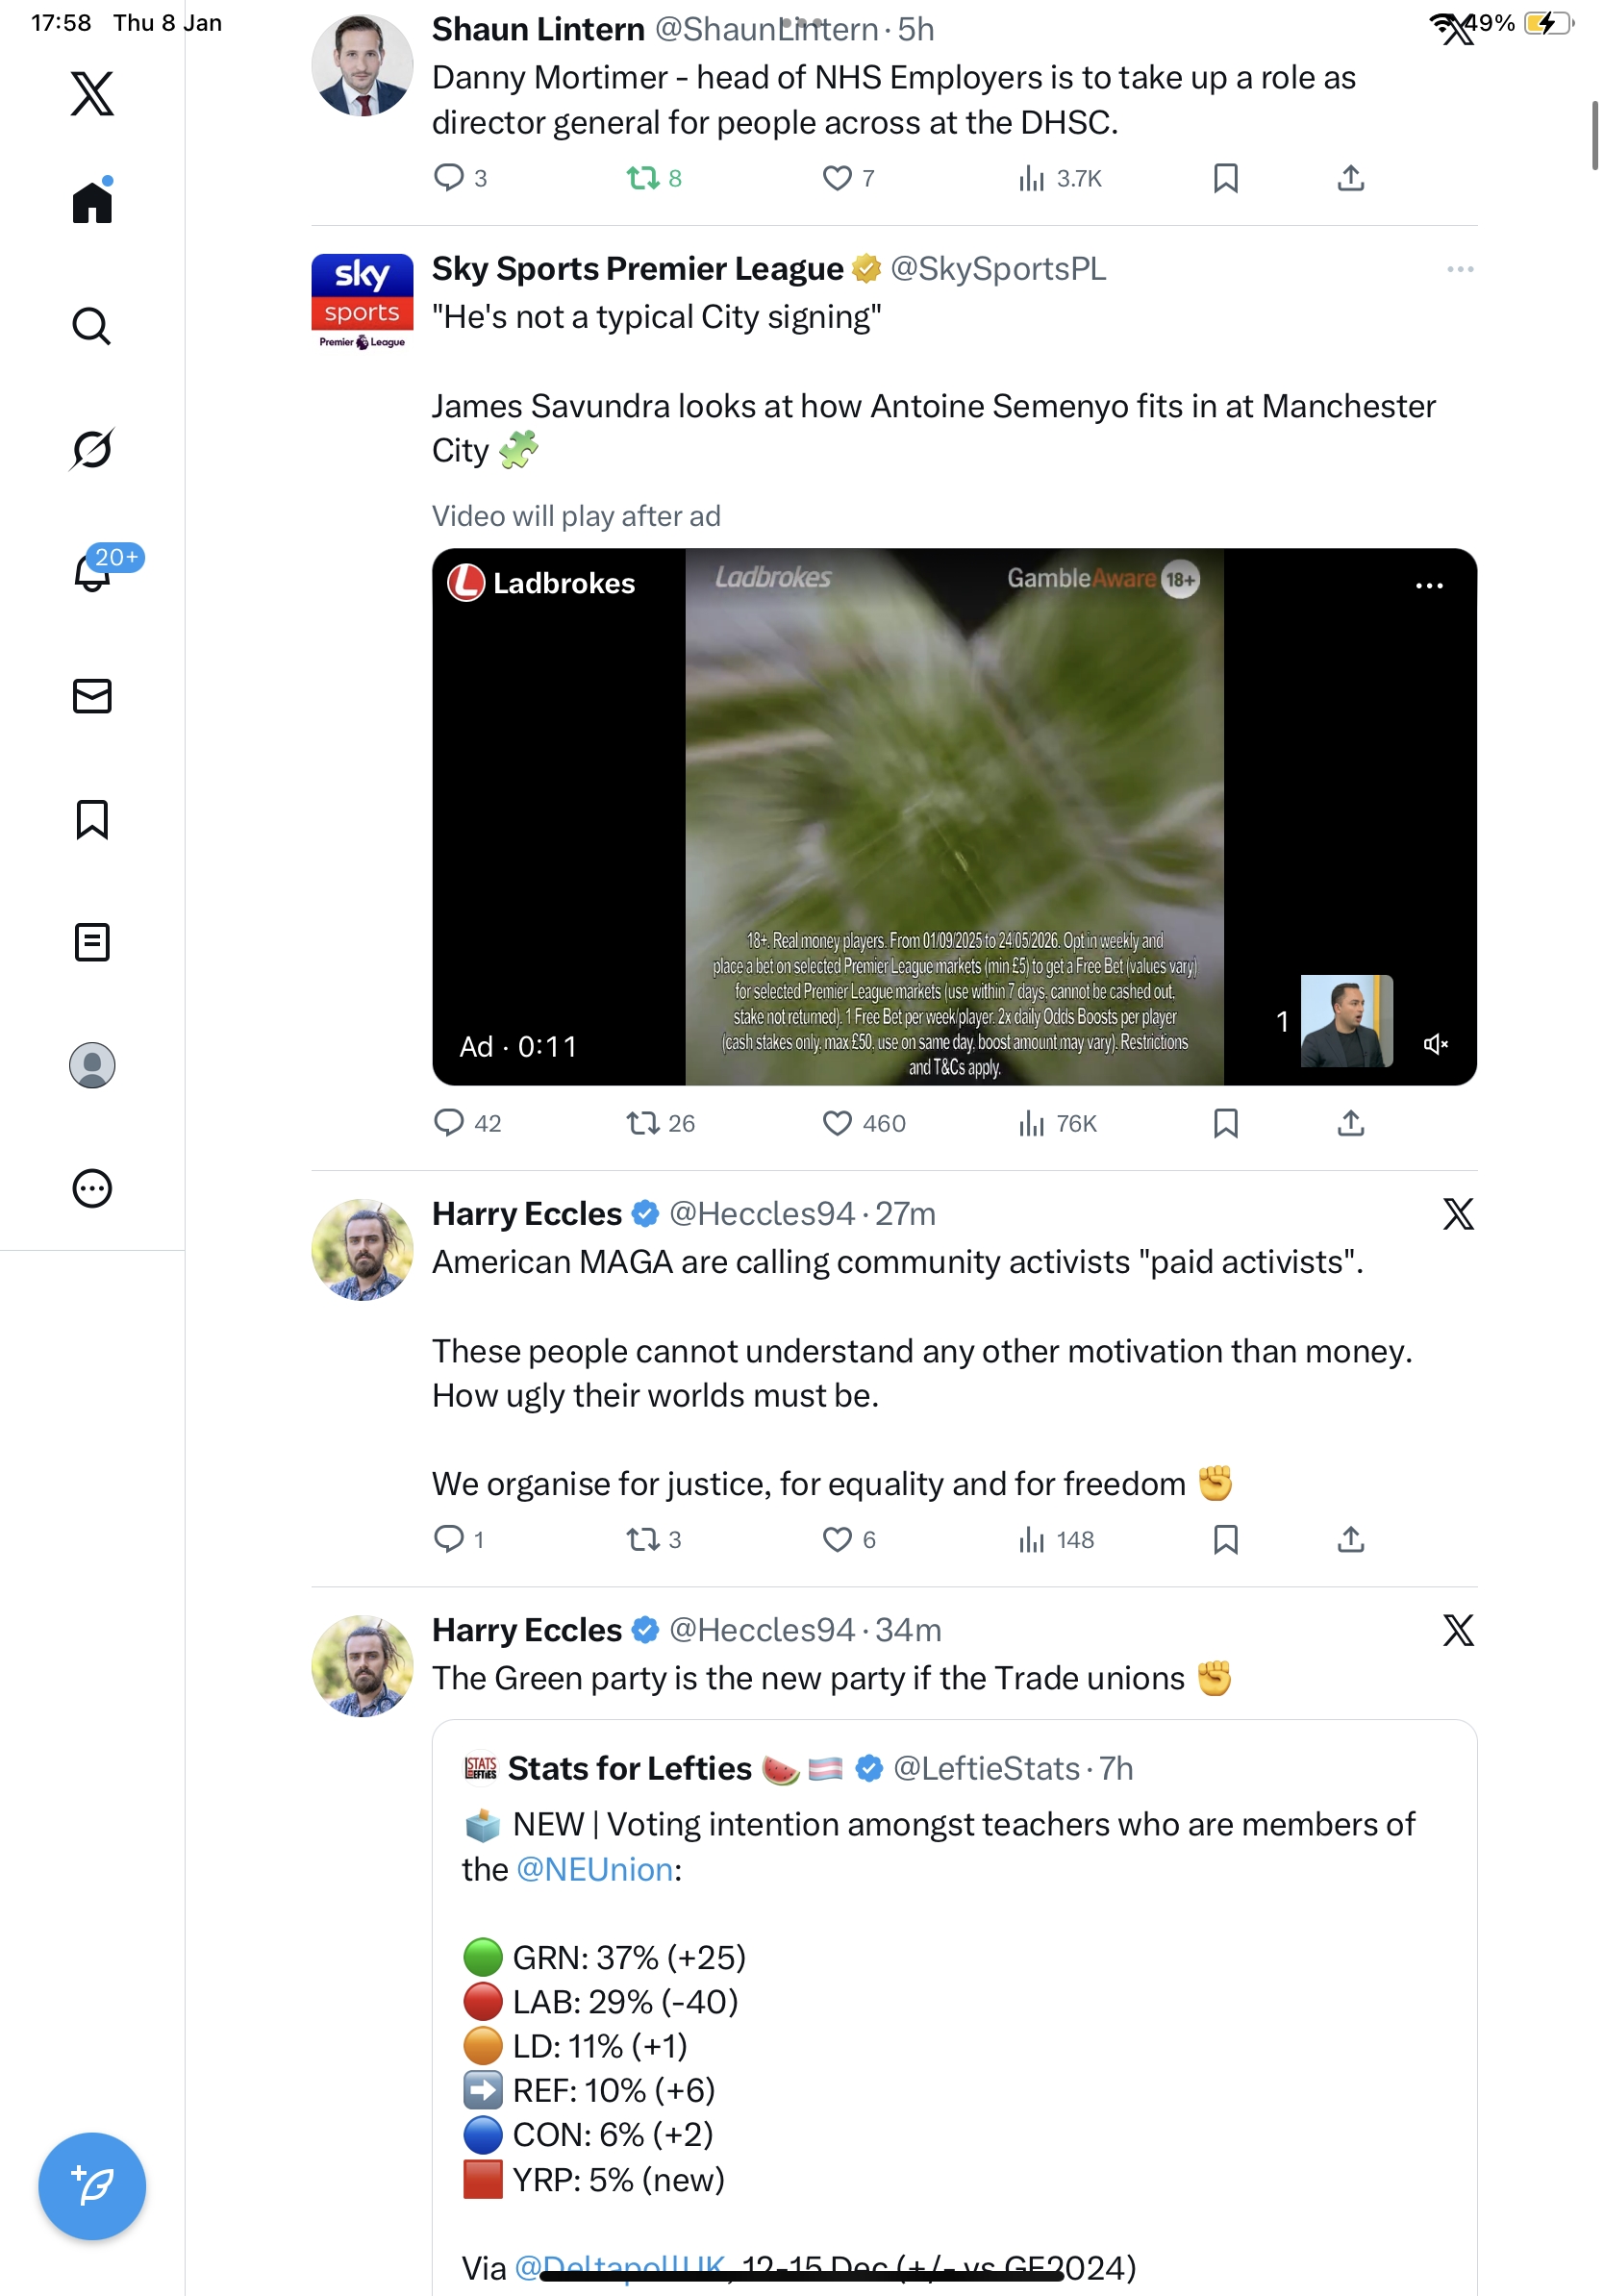Open direct messages envelope

92,696
